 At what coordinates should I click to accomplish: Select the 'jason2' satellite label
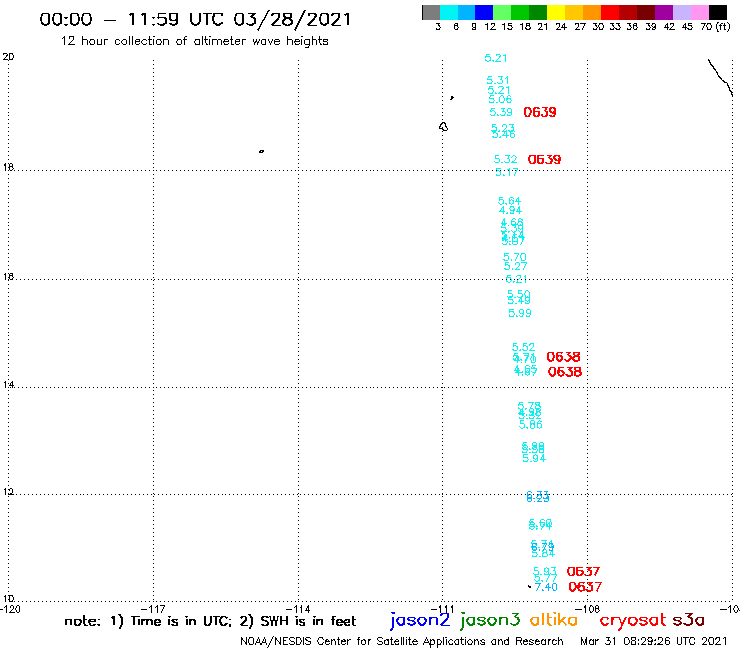(420, 620)
